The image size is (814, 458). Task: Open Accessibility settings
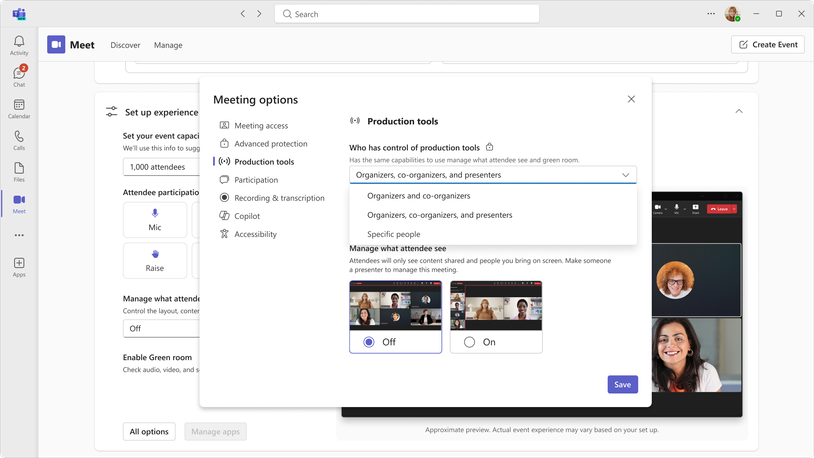click(248, 234)
